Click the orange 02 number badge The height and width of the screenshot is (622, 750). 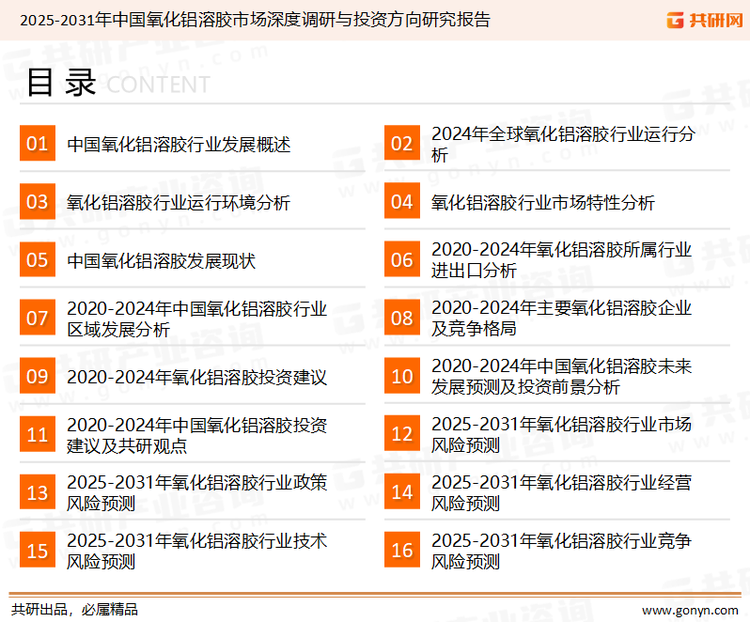[401, 144]
